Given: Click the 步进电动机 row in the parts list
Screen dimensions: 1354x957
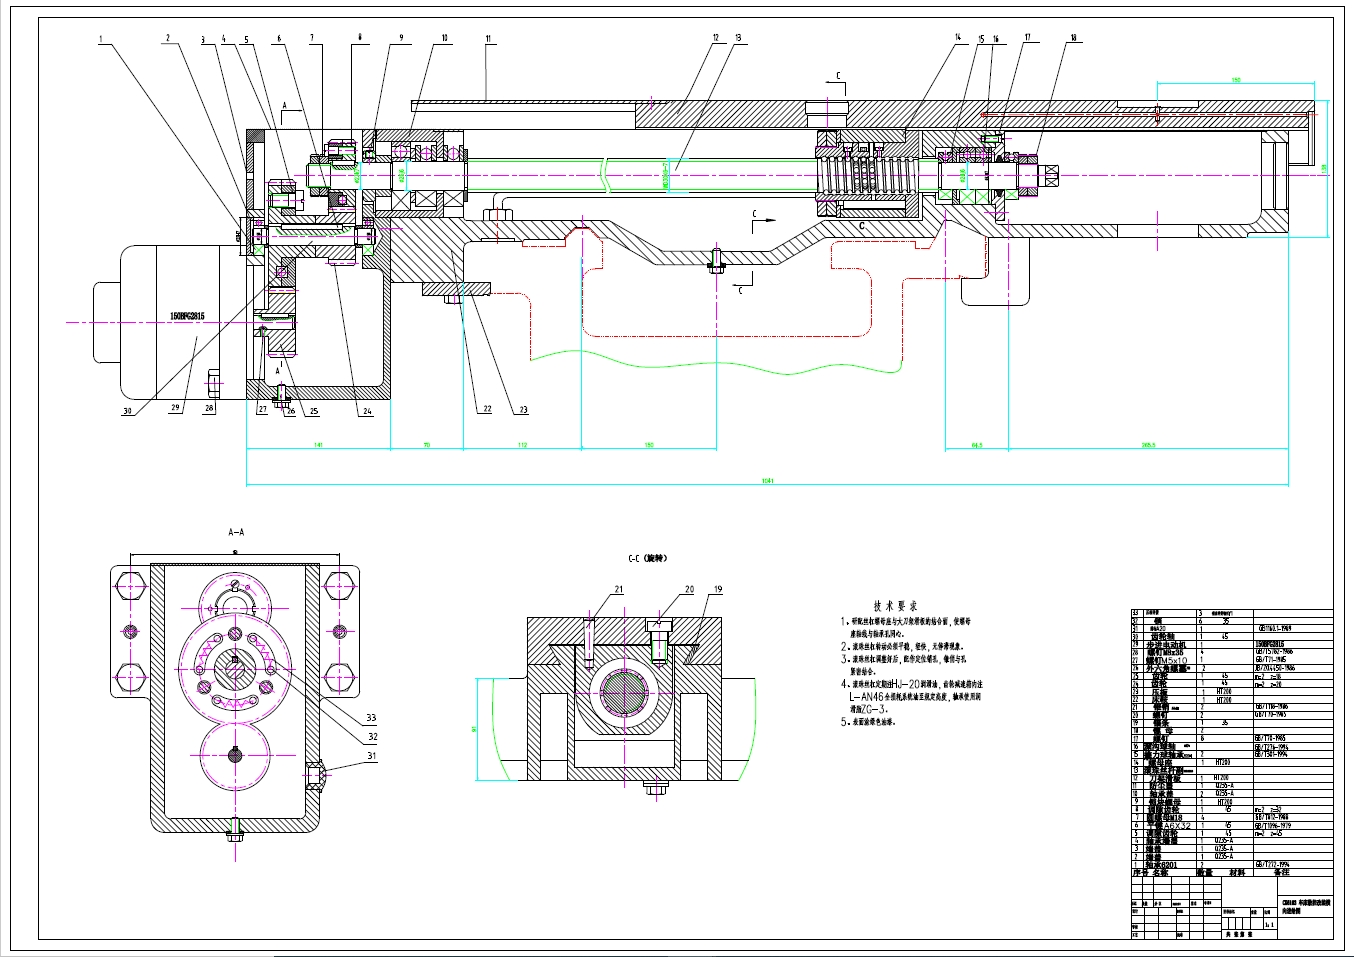Looking at the screenshot, I should point(1165,645).
